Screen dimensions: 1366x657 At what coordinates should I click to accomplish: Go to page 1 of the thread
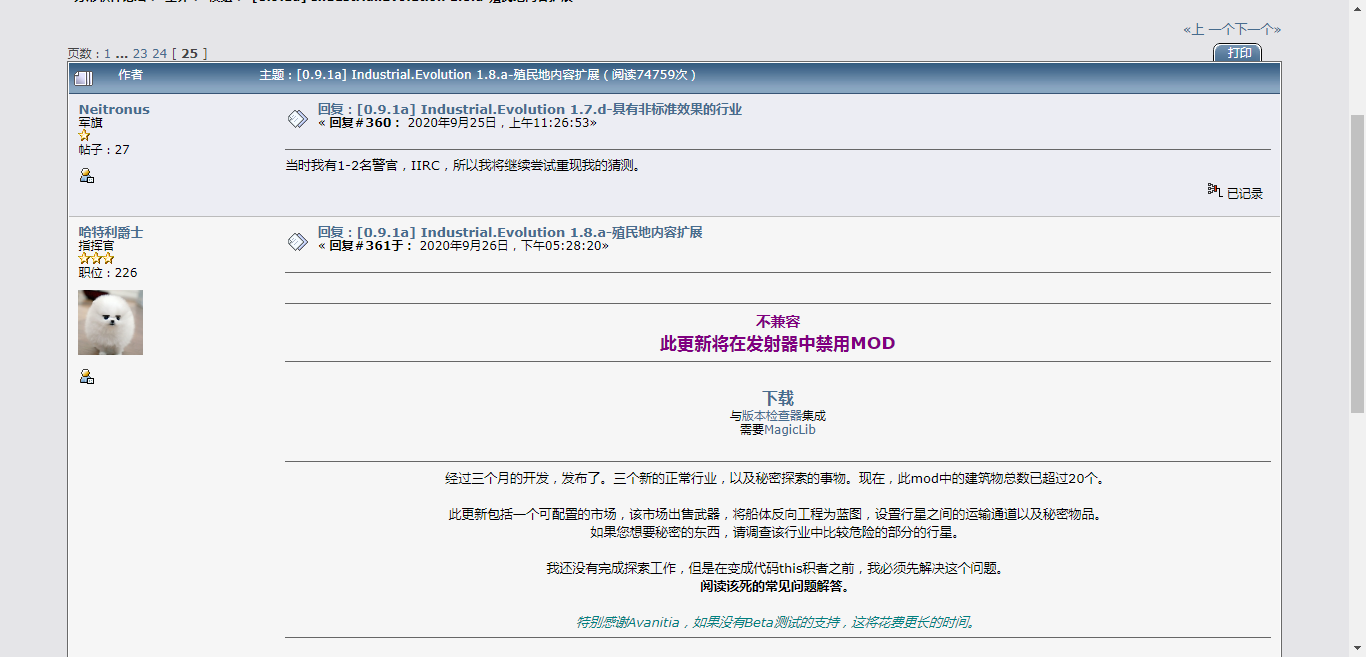[x=108, y=54]
